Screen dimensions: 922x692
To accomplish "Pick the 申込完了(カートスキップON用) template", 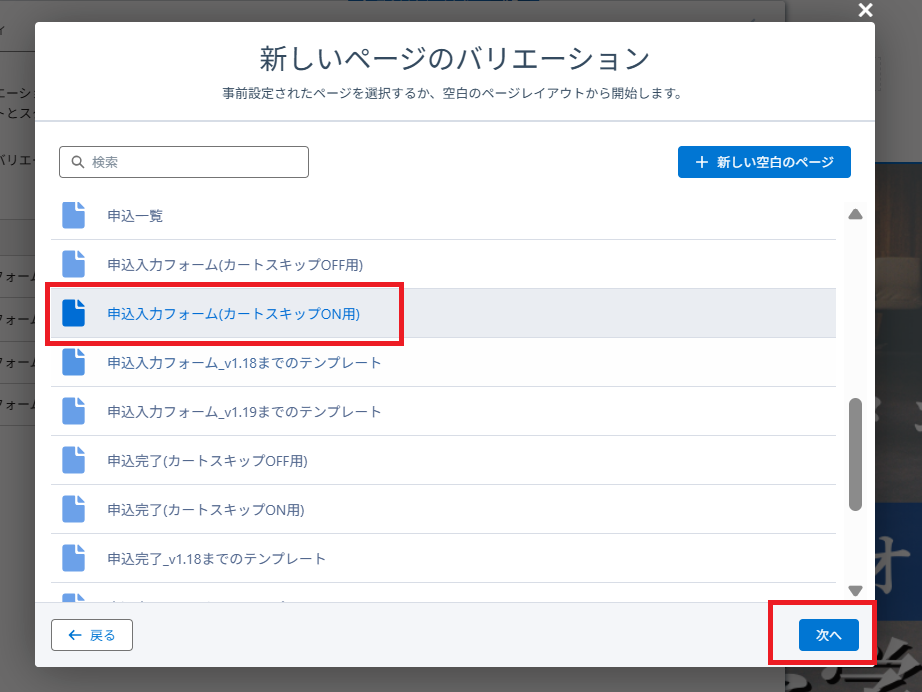I will (x=205, y=510).
